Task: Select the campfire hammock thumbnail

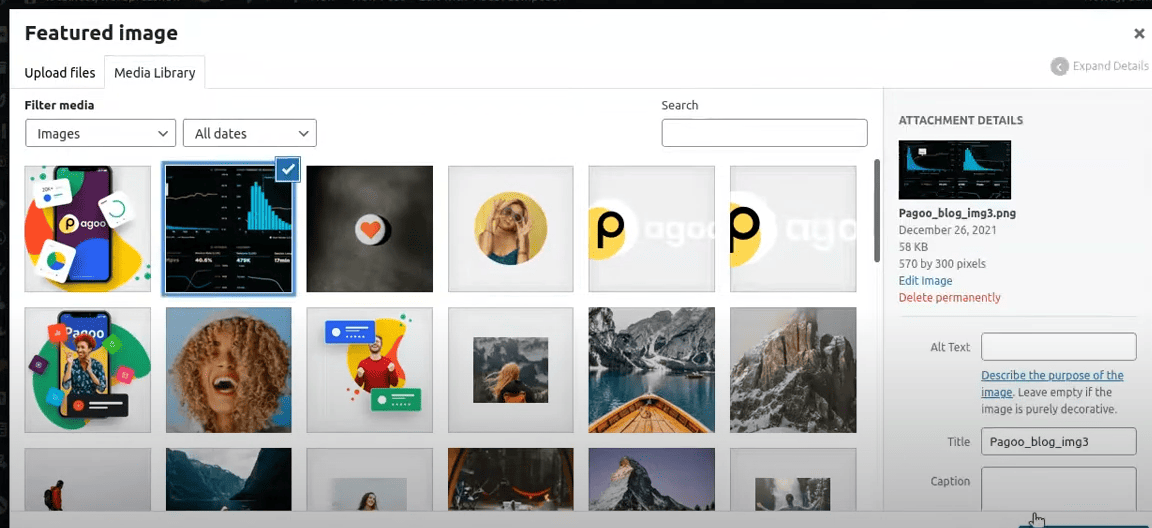Action: (511, 480)
